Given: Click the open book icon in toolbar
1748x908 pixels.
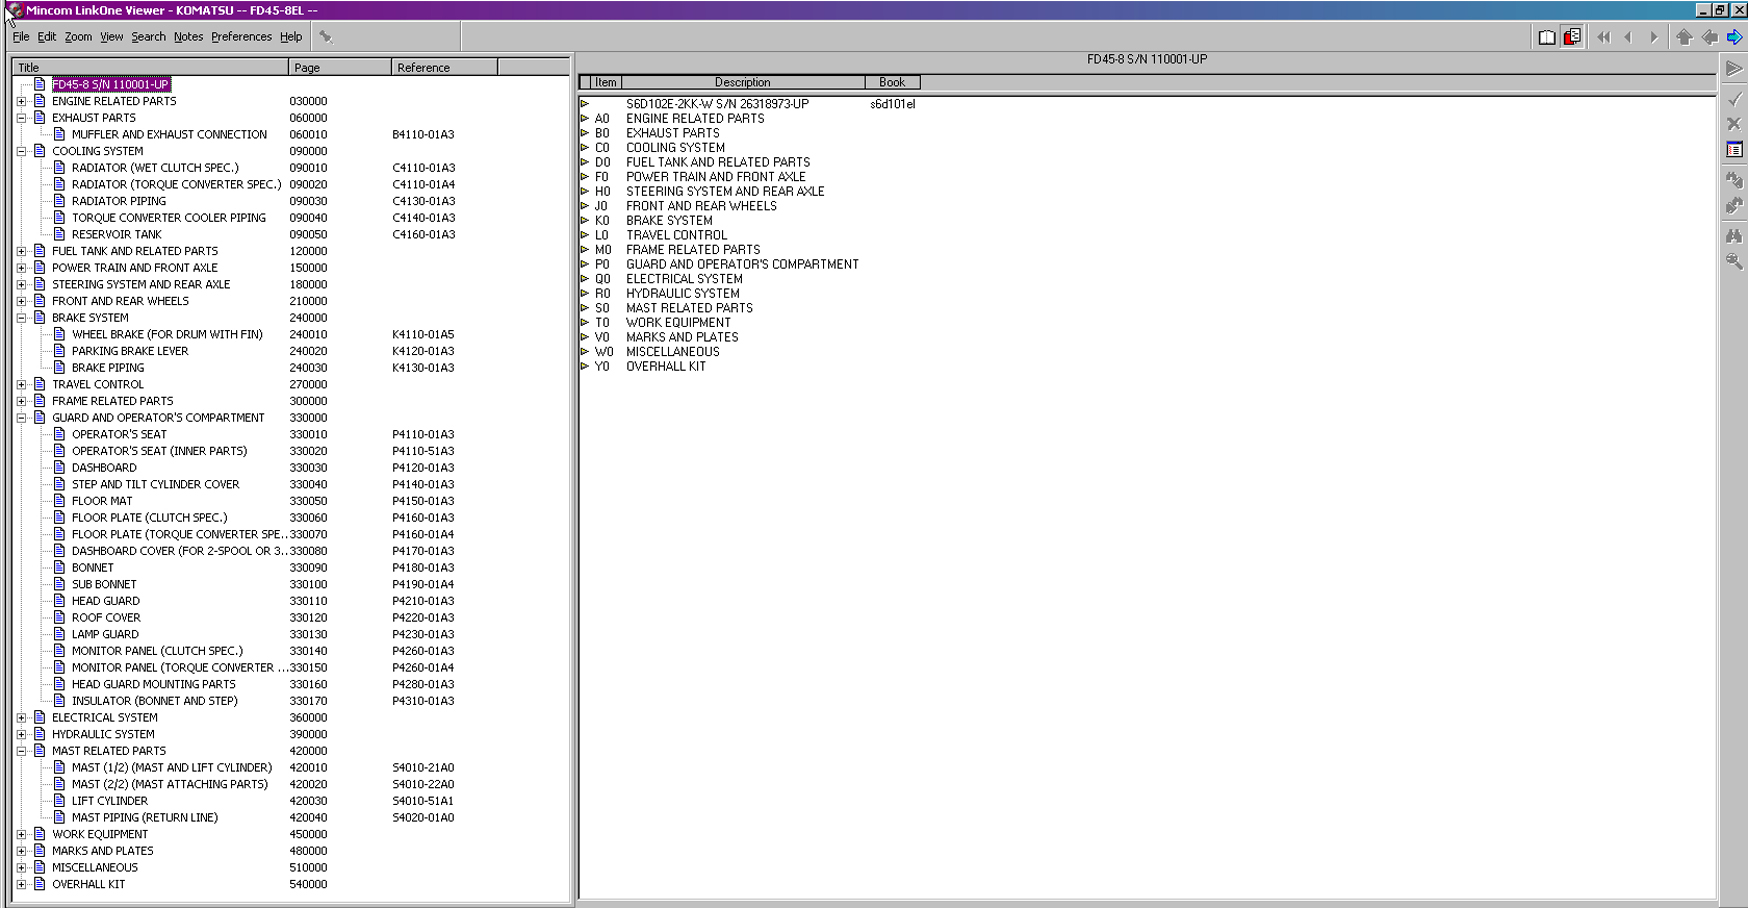Looking at the screenshot, I should point(1546,37).
